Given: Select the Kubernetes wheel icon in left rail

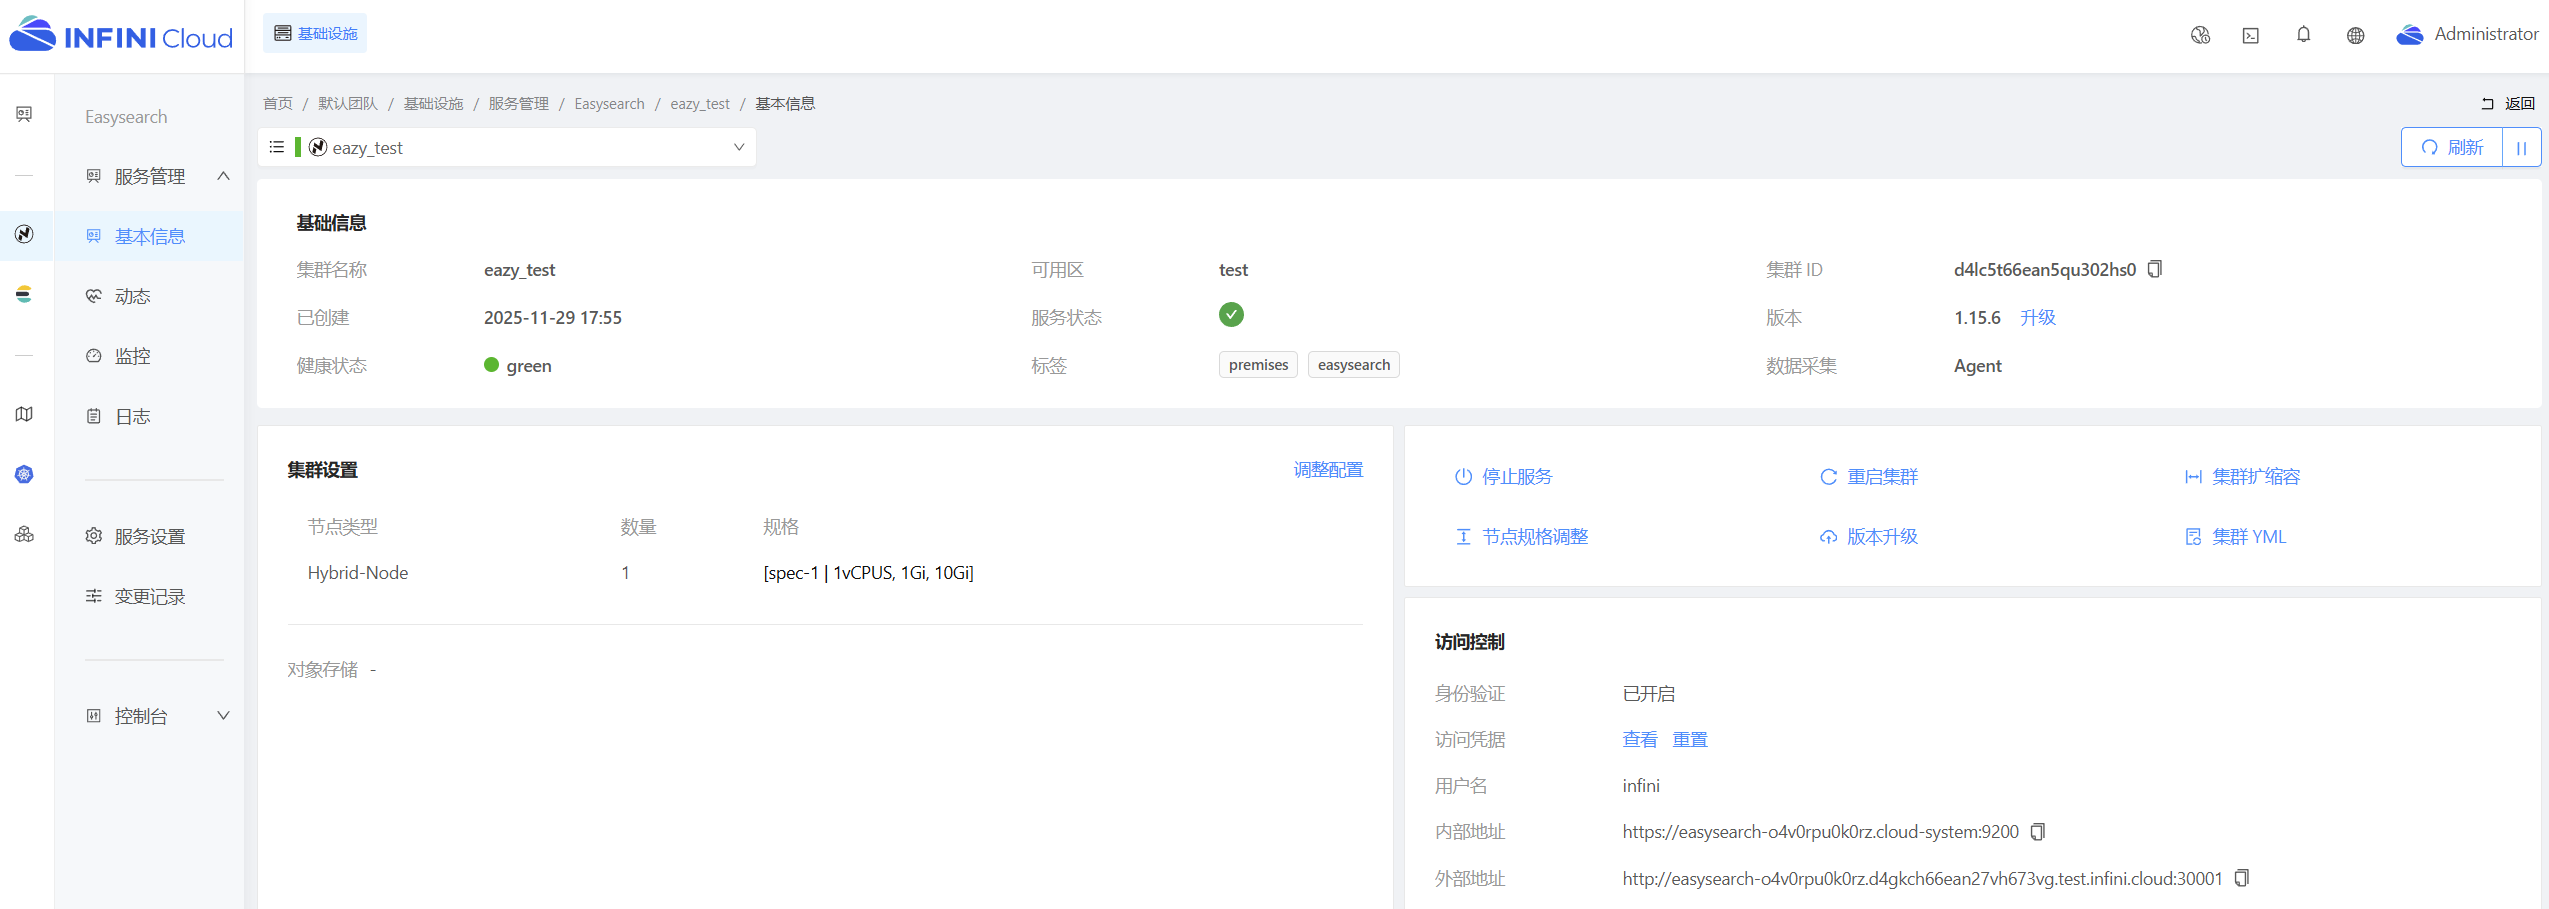Looking at the screenshot, I should pyautogui.click(x=24, y=474).
